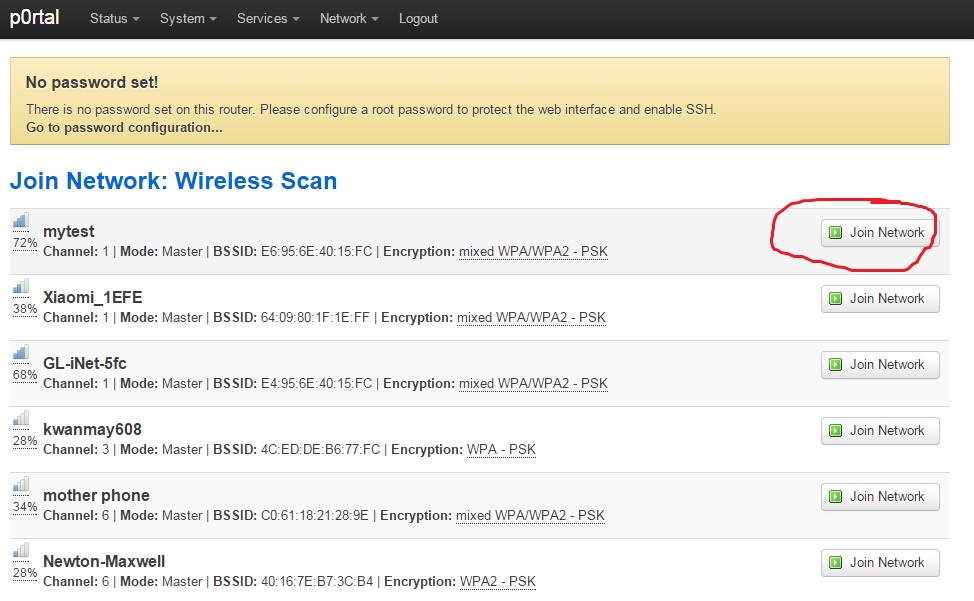Select Logout in the top bar
The height and width of the screenshot is (601, 974).
tap(418, 19)
